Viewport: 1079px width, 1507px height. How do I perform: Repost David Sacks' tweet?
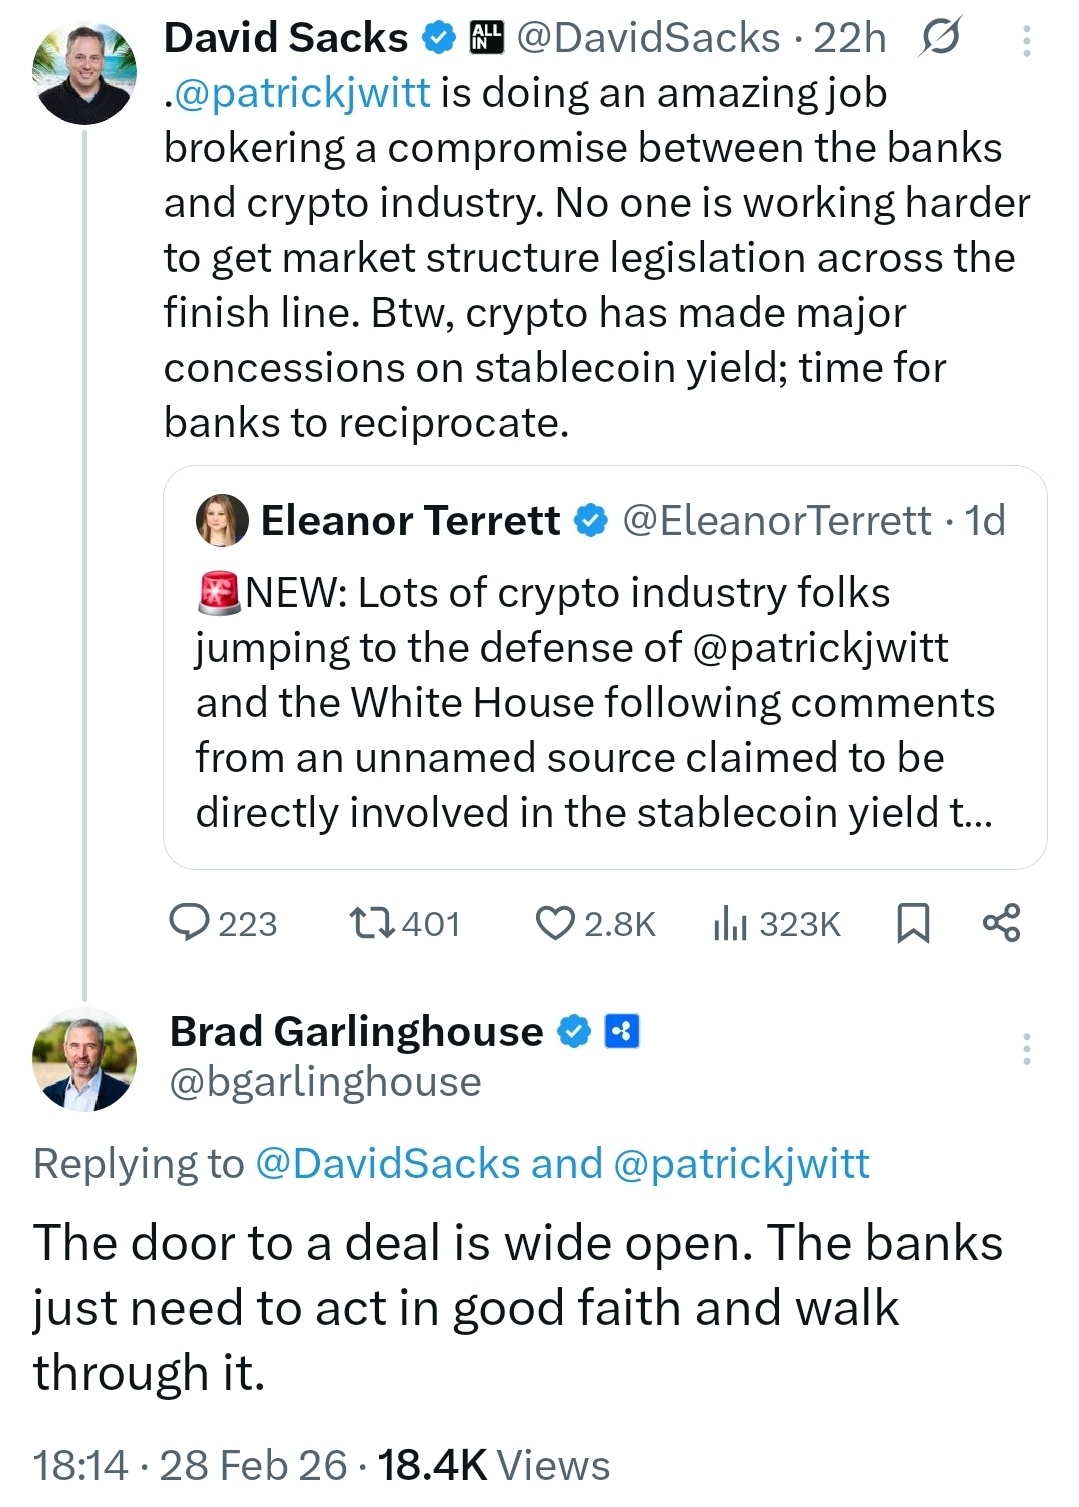[371, 923]
